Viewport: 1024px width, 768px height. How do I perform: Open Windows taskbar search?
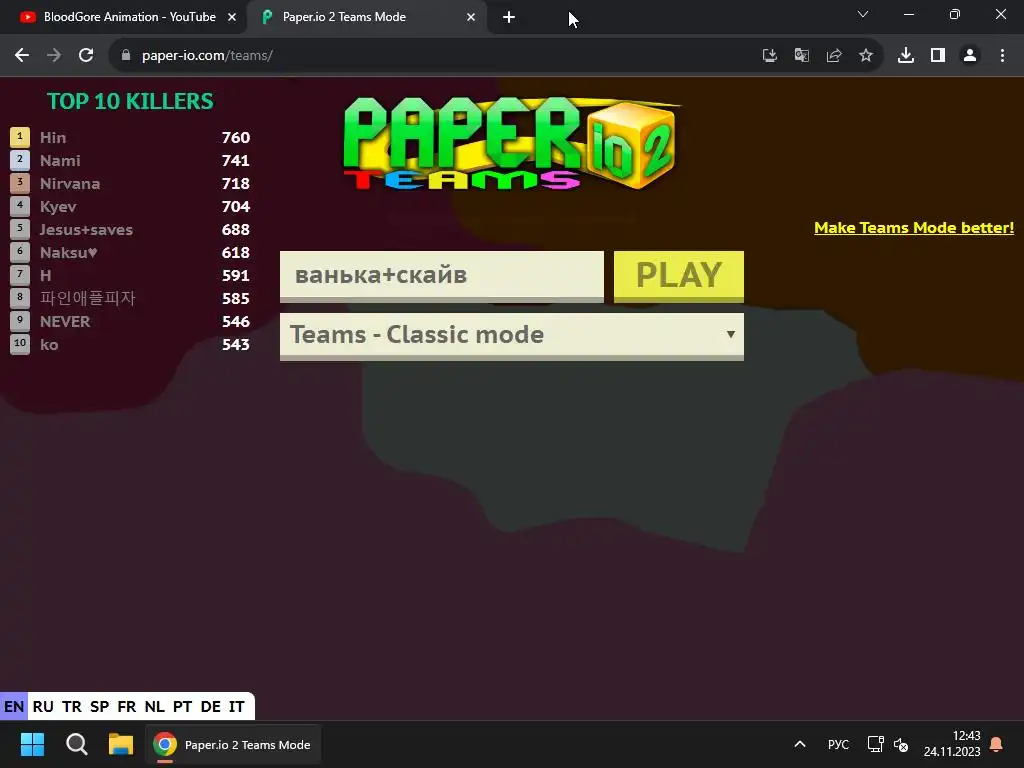point(76,744)
